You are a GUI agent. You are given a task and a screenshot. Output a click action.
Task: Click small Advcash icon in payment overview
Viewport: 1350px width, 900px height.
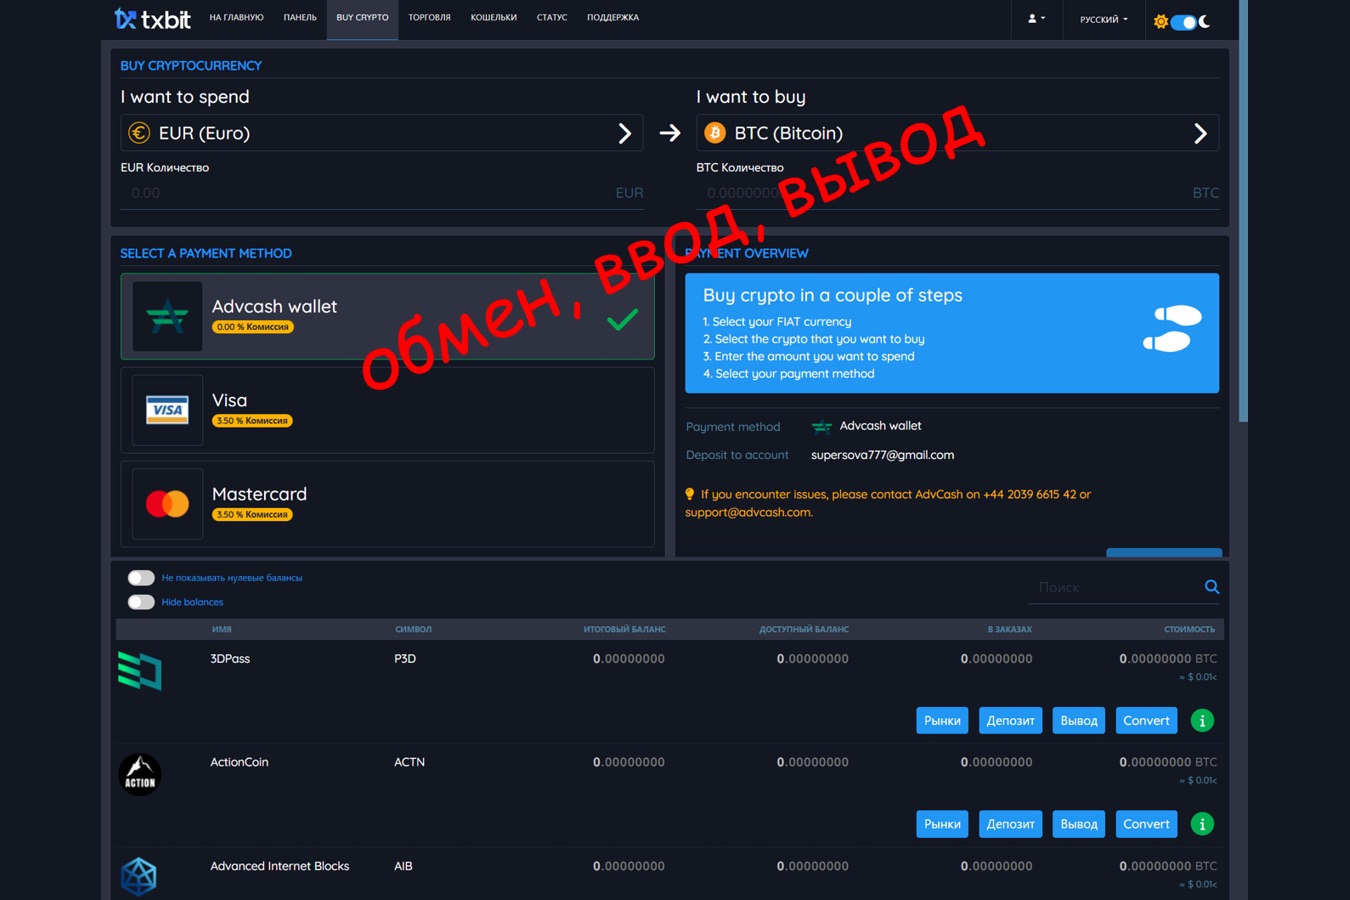822,427
